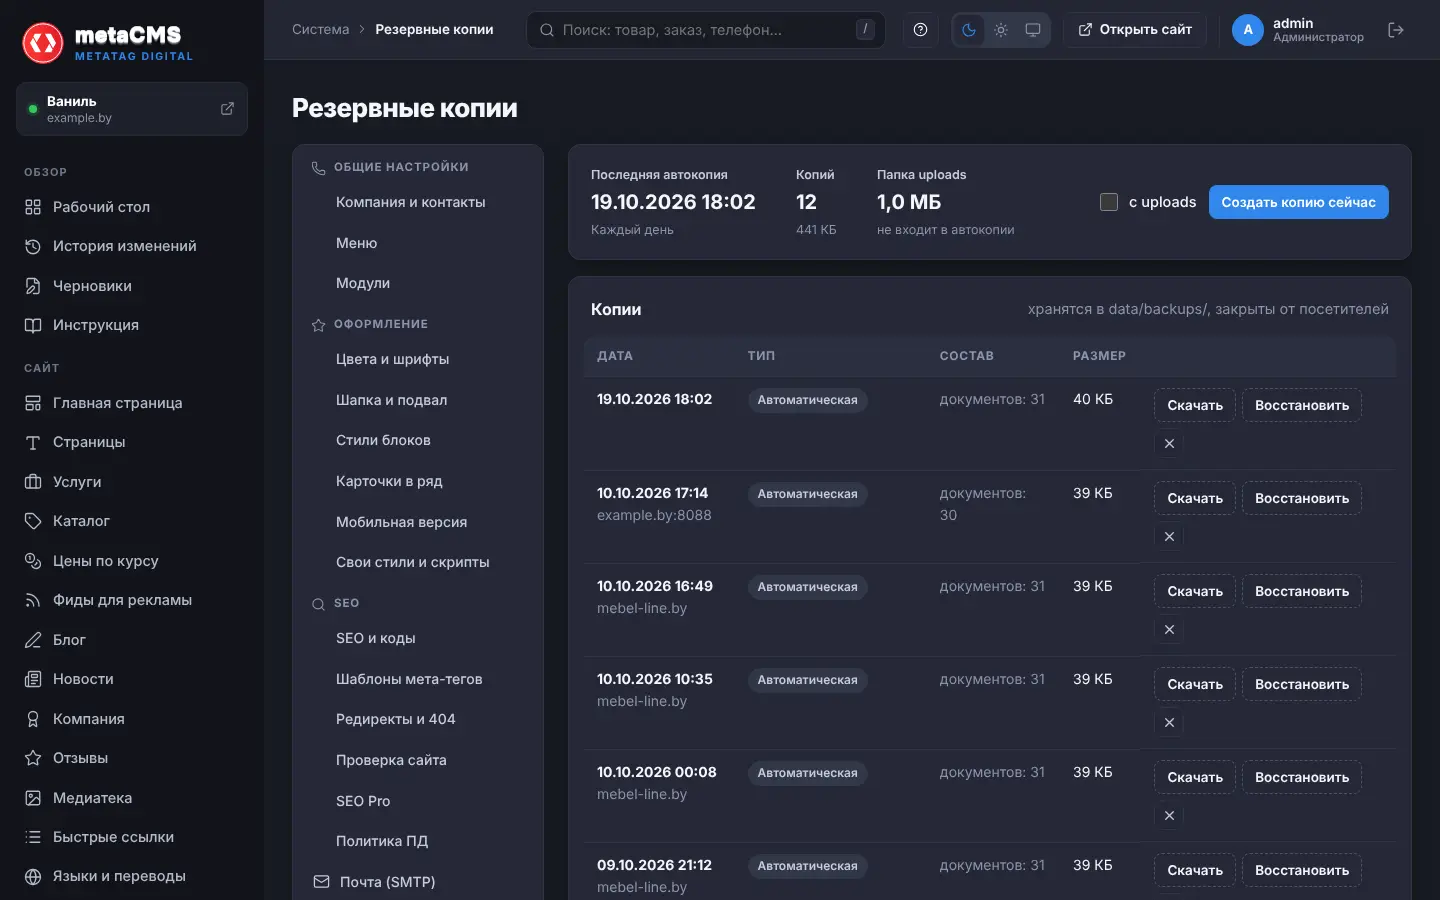Click the Главная страница sidebar icon
This screenshot has height=900, width=1440.
coord(33,403)
